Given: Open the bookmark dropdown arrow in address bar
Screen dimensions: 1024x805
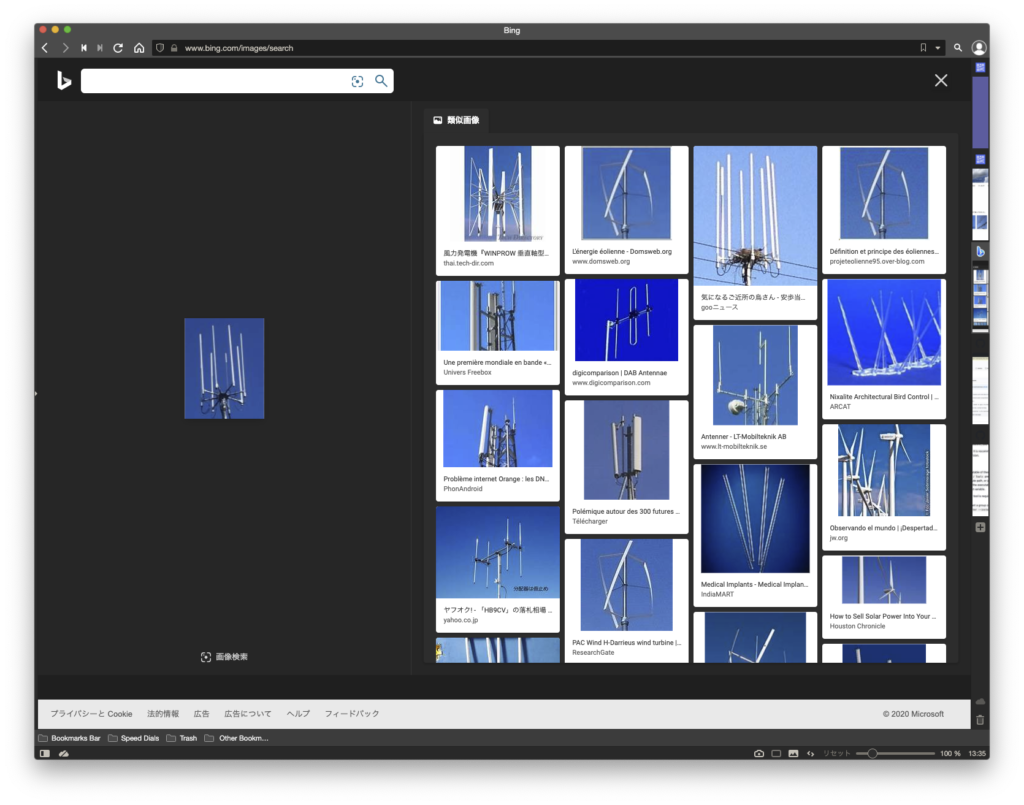Looking at the screenshot, I should pos(938,48).
